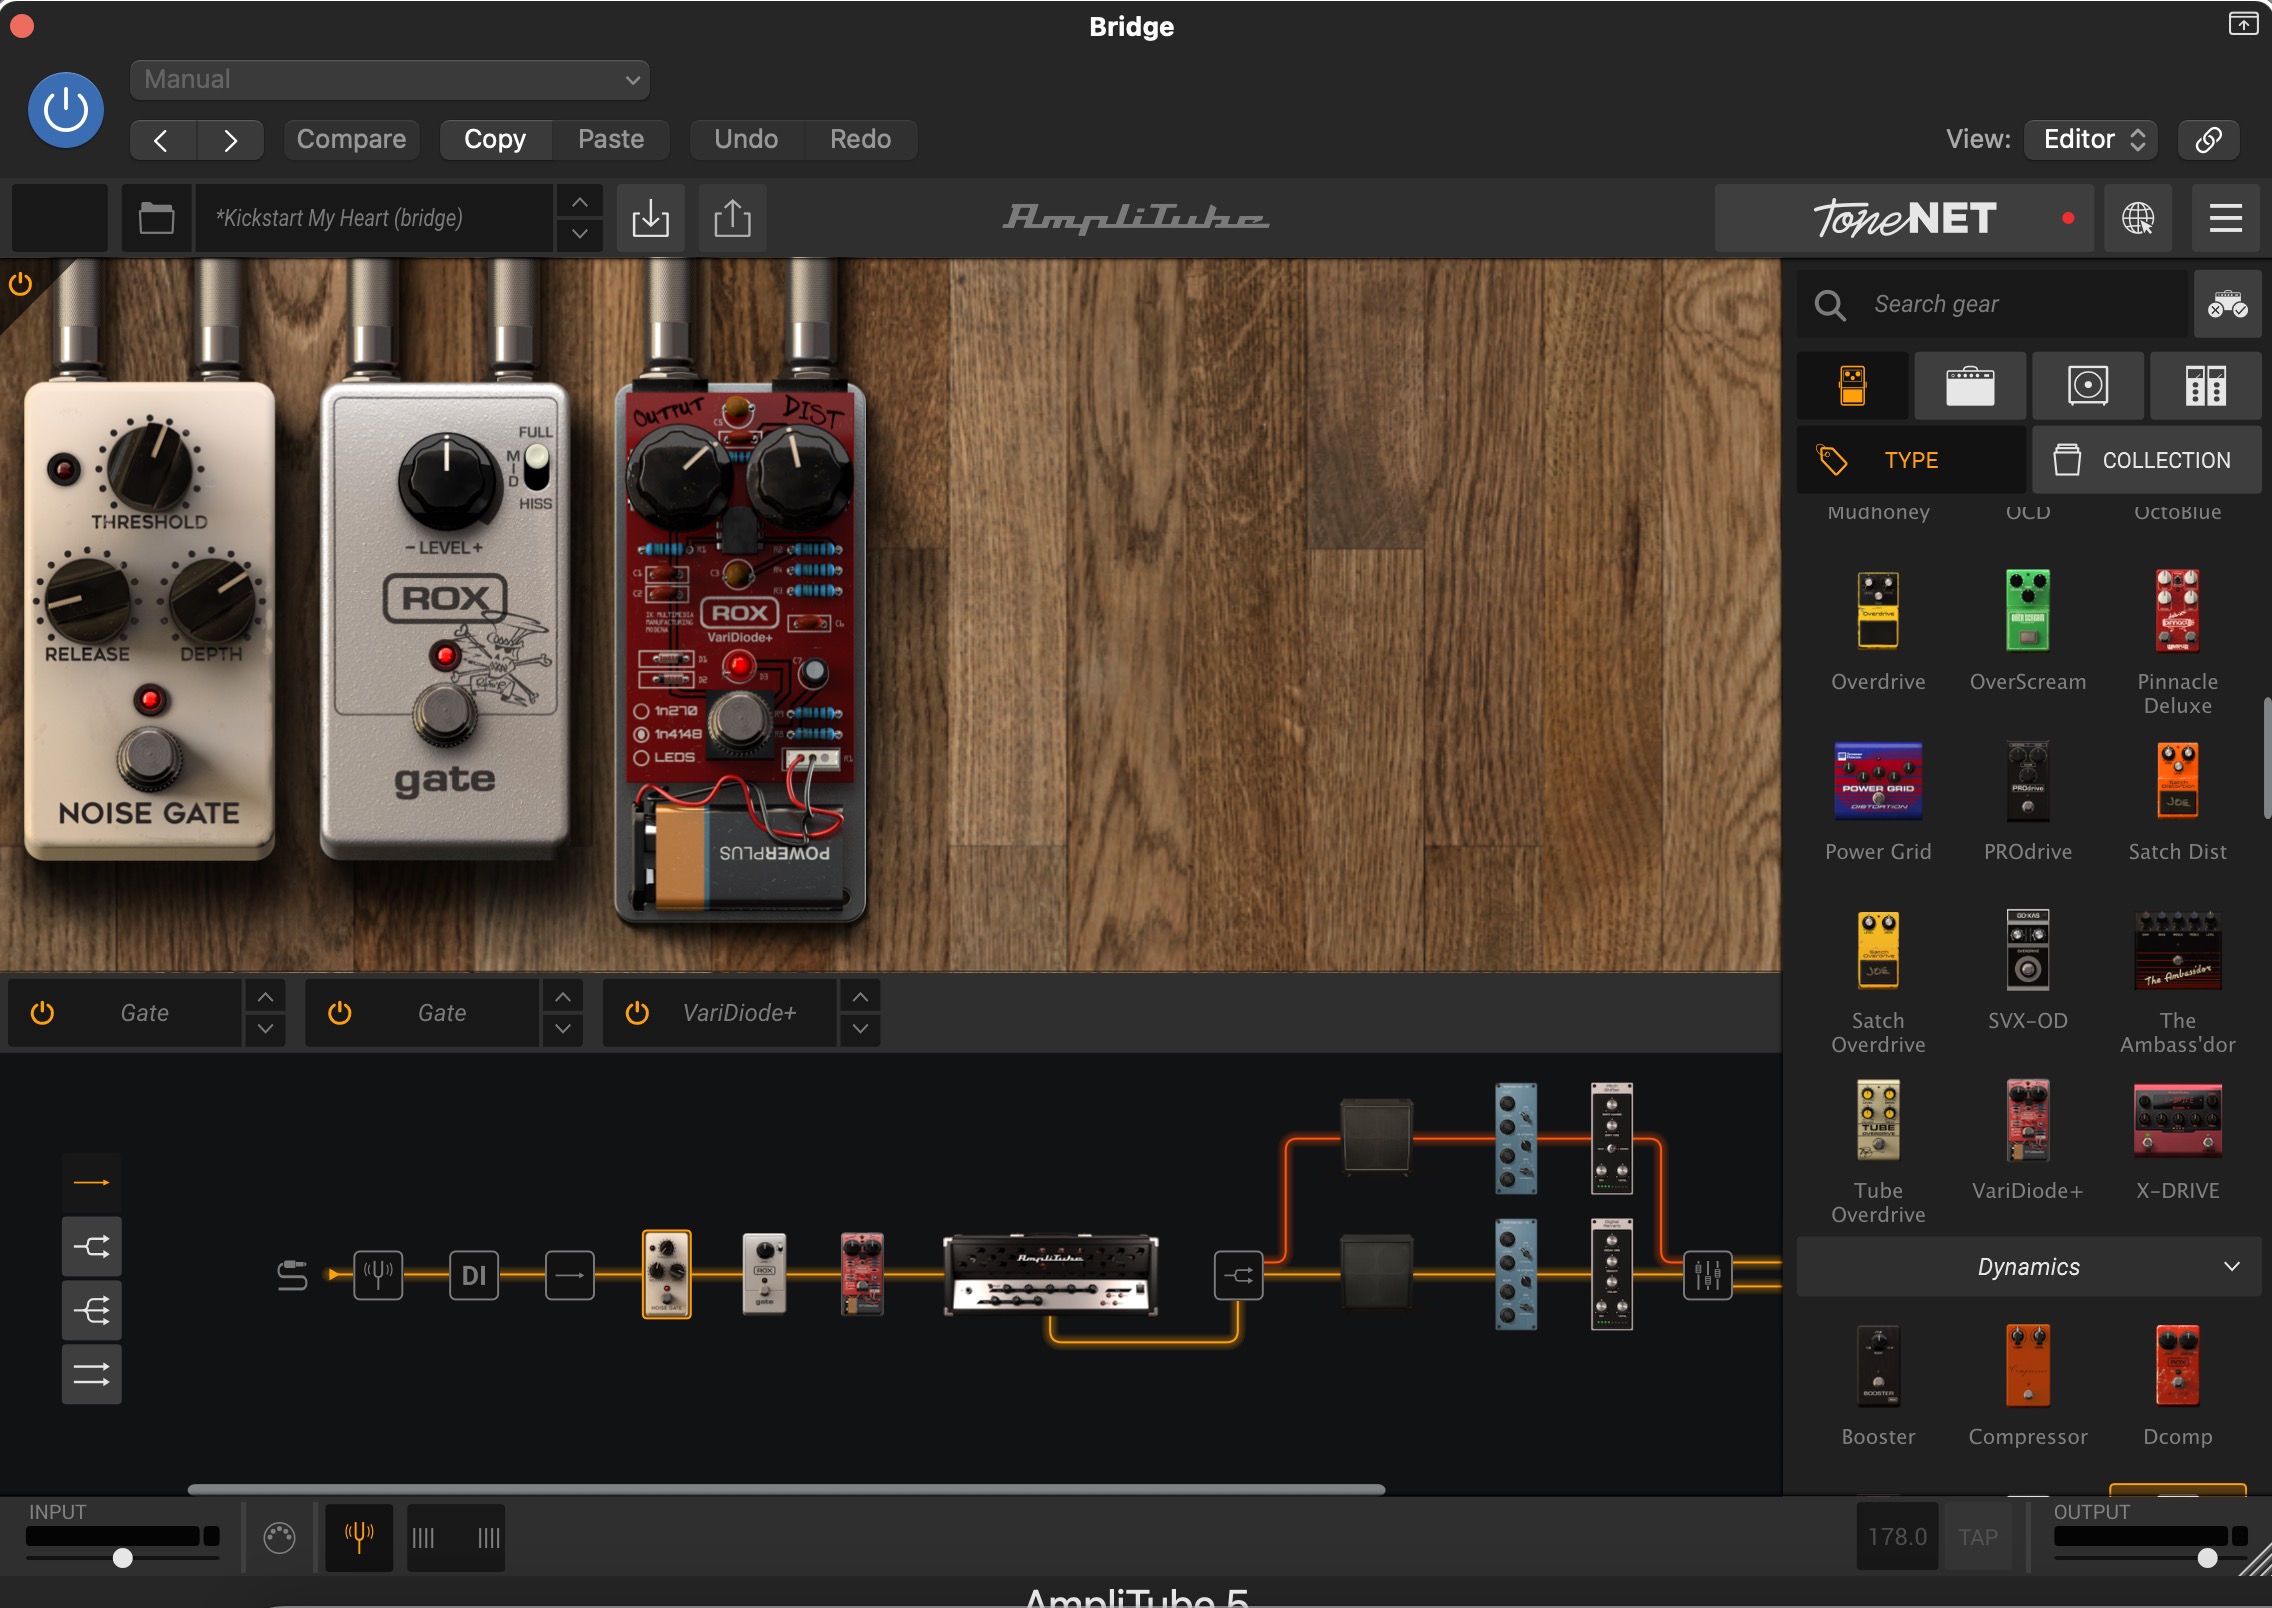Click up chevron beside VariDiode+ slot
The image size is (2272, 1608).
861,997
